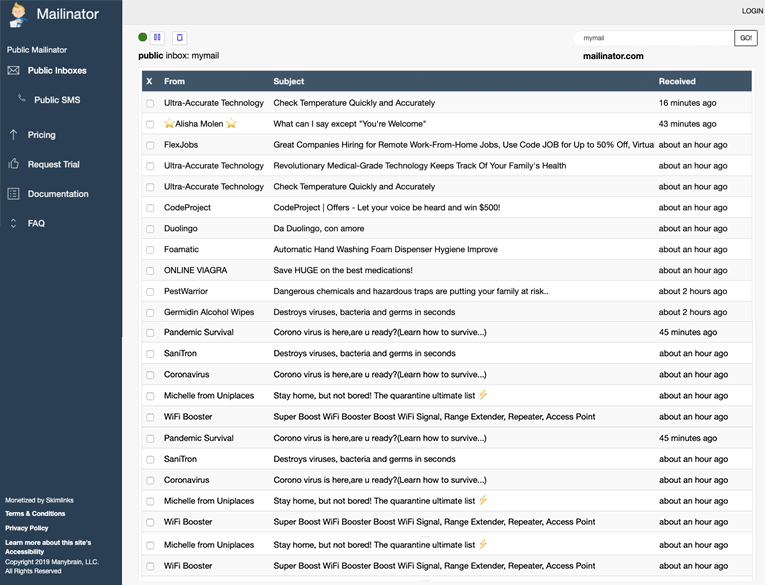This screenshot has width=765, height=585.
Task: Click the X column header in table
Action: tap(149, 81)
